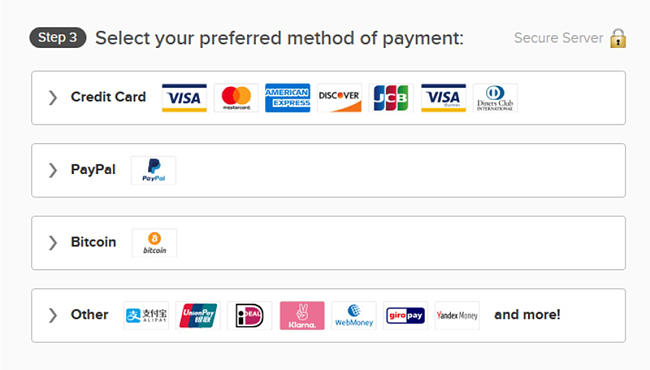The image size is (650, 370).
Task: Pick the pink Klarna icon
Action: tap(302, 315)
